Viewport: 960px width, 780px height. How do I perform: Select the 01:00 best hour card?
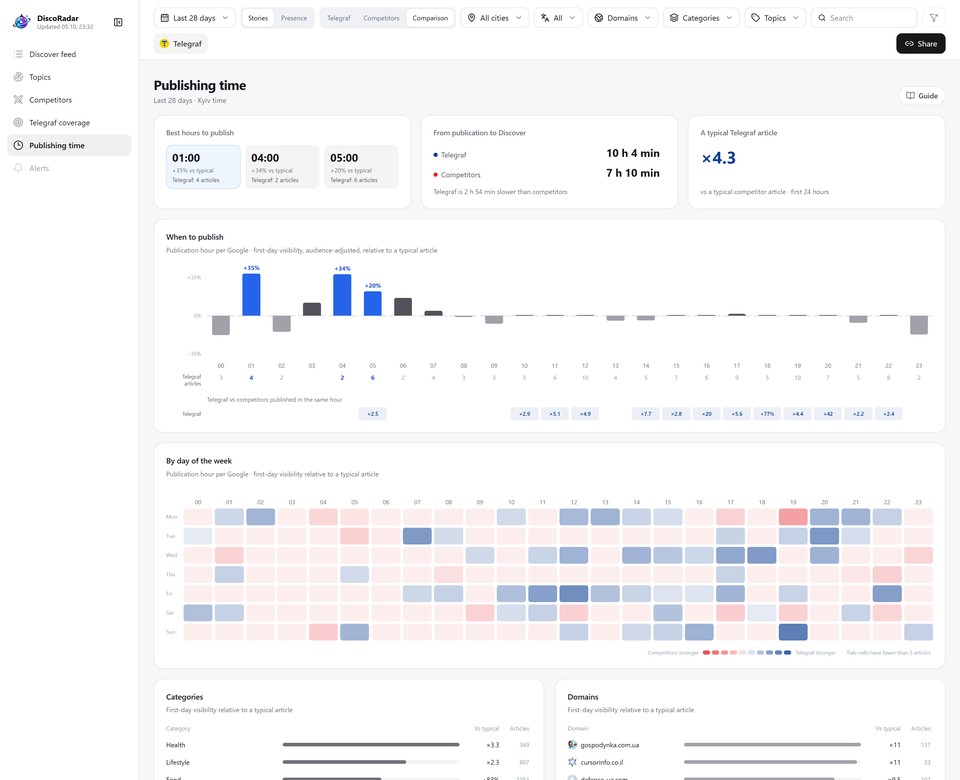tap(203, 167)
